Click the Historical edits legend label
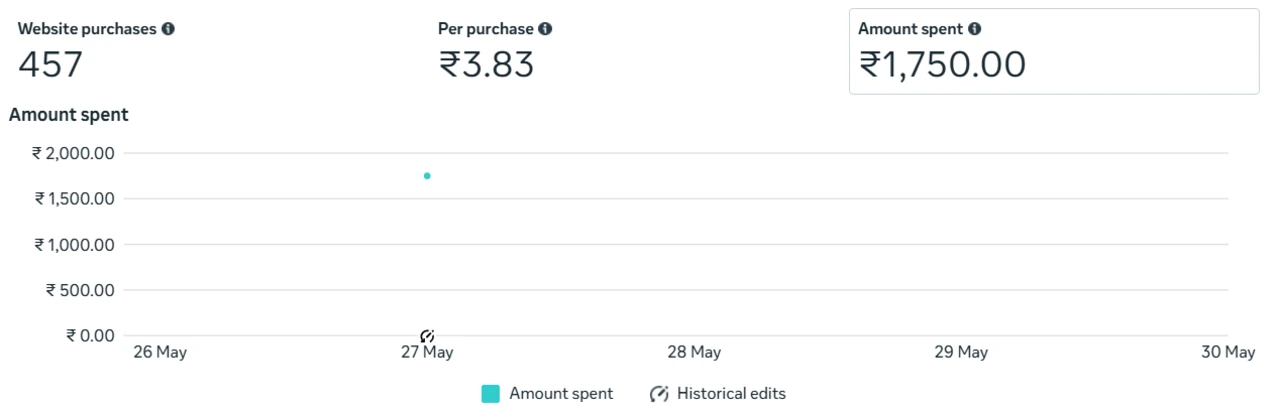The image size is (1278, 417). click(731, 394)
